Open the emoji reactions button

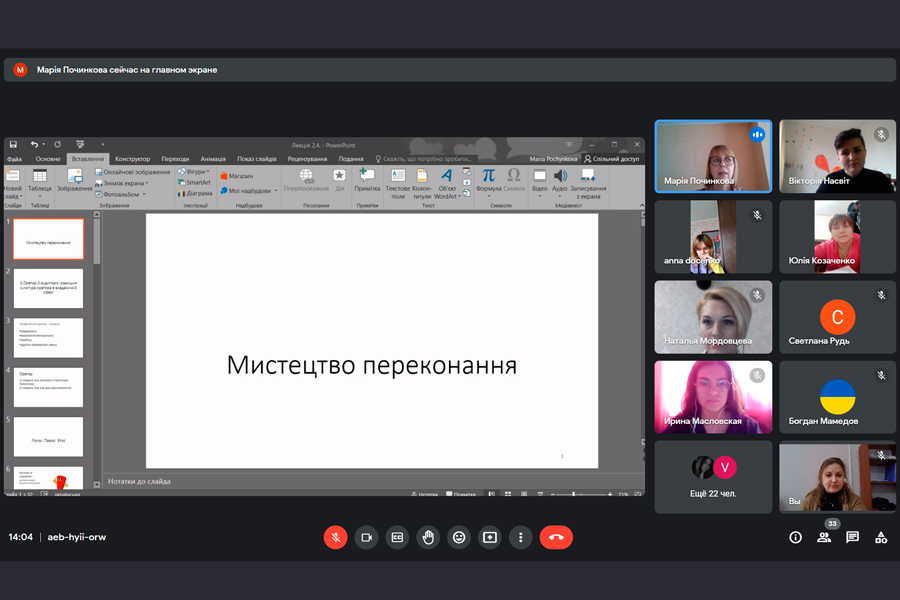click(x=459, y=537)
